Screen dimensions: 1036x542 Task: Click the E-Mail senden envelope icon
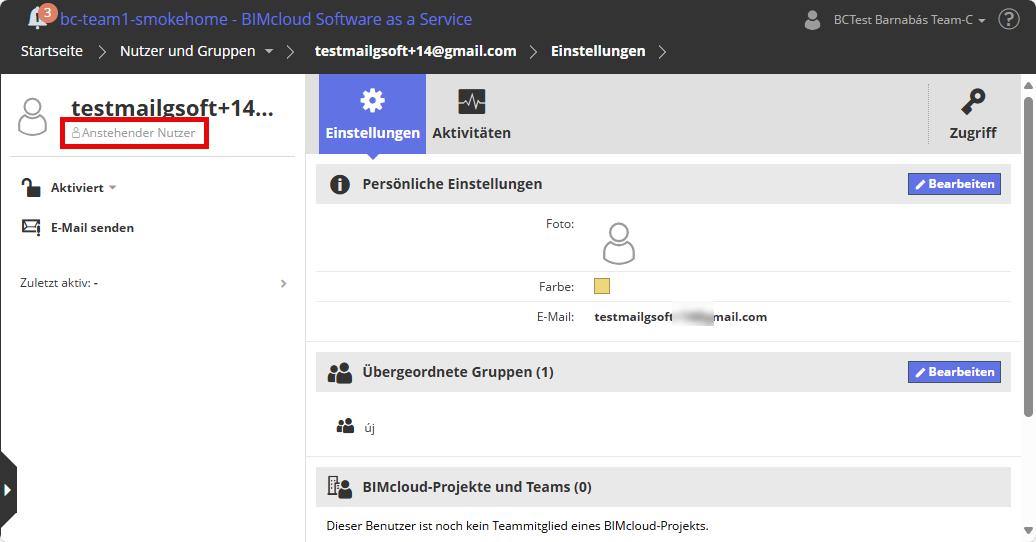pyautogui.click(x=31, y=227)
